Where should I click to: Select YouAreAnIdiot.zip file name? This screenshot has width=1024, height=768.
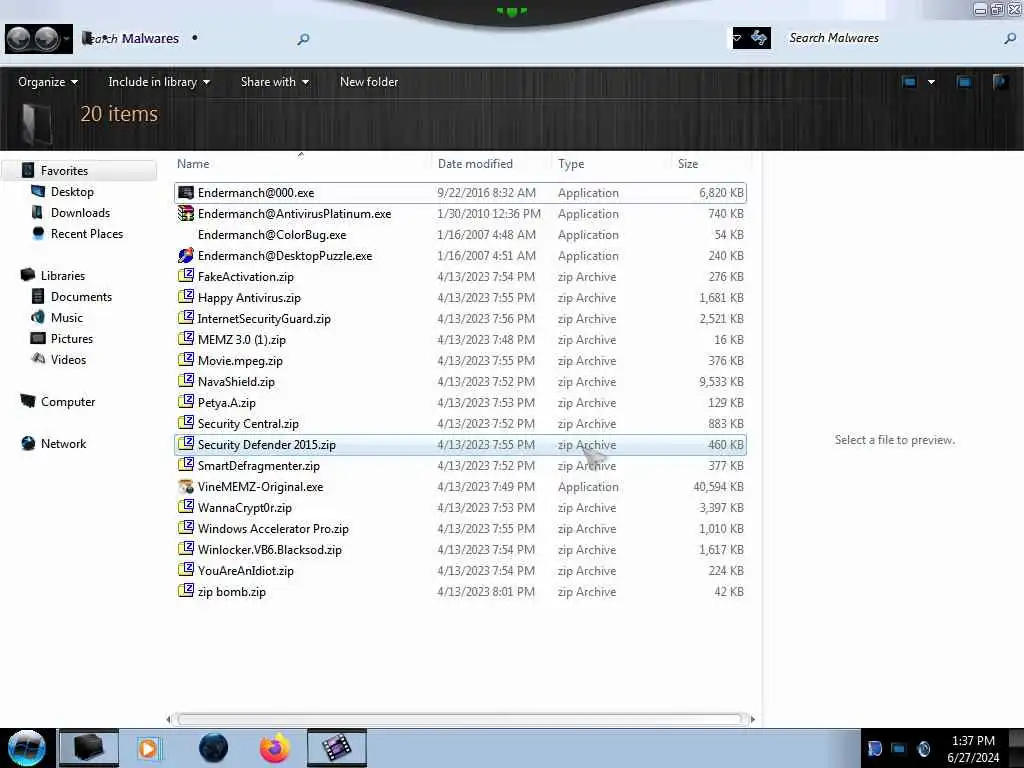point(246,571)
